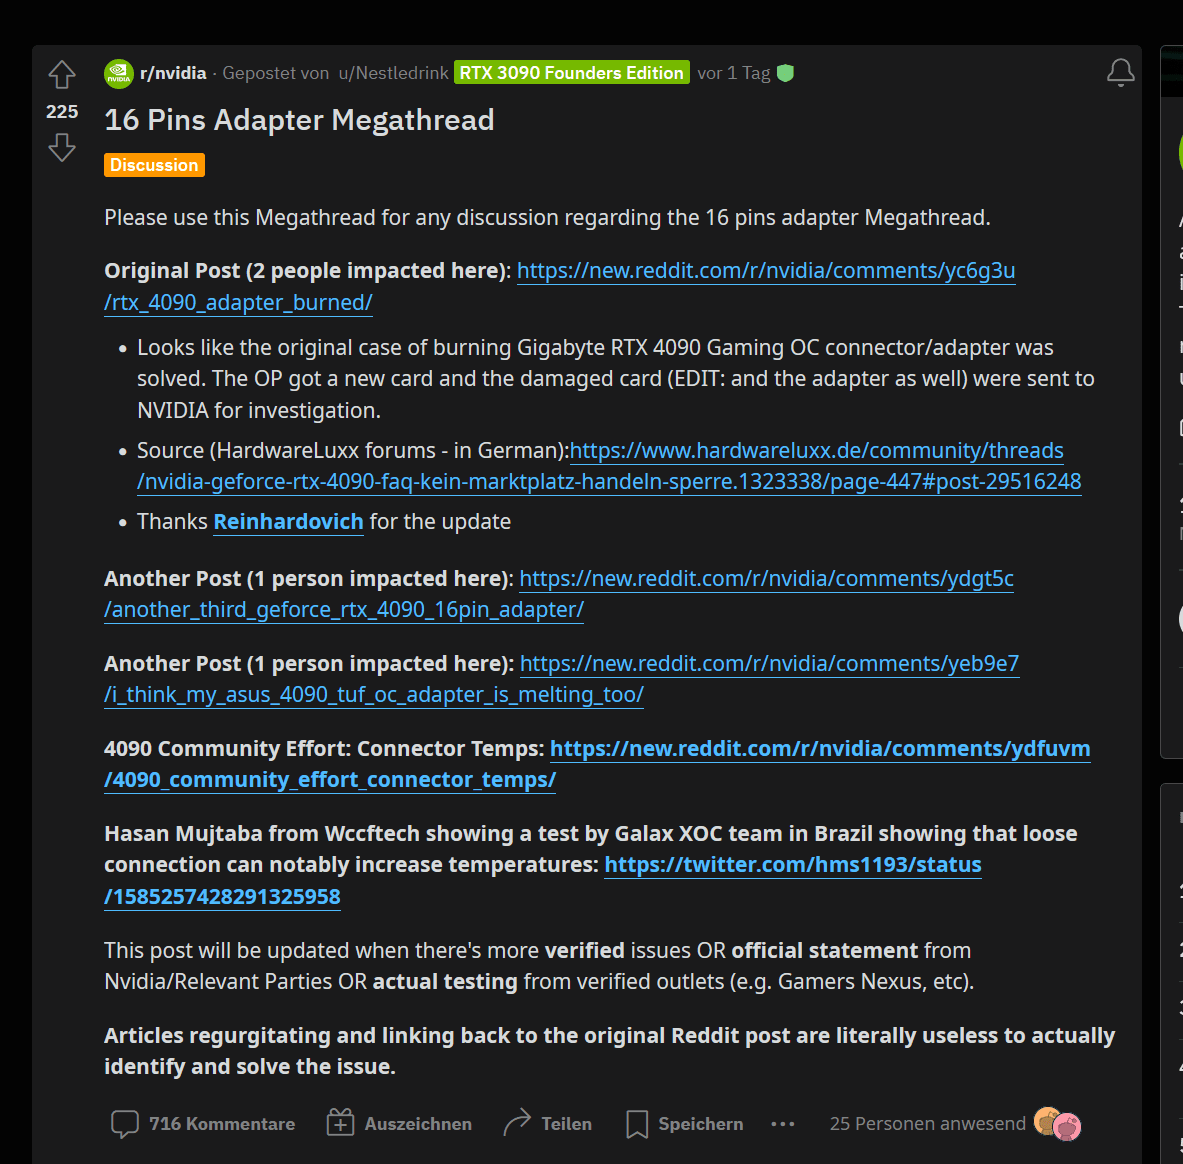The width and height of the screenshot is (1183, 1164).
Task: Click the Auszeichnen award button
Action: point(399,1123)
